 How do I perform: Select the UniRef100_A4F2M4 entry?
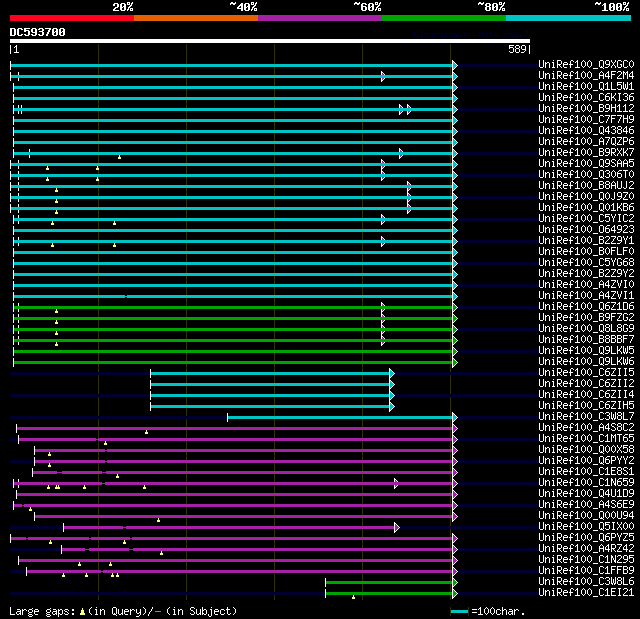click(586, 75)
